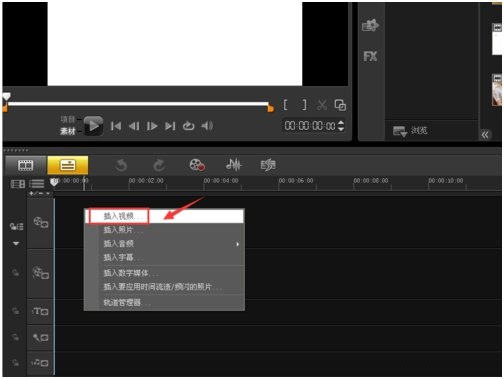Toggle ripple lock for voice track

coord(15,337)
